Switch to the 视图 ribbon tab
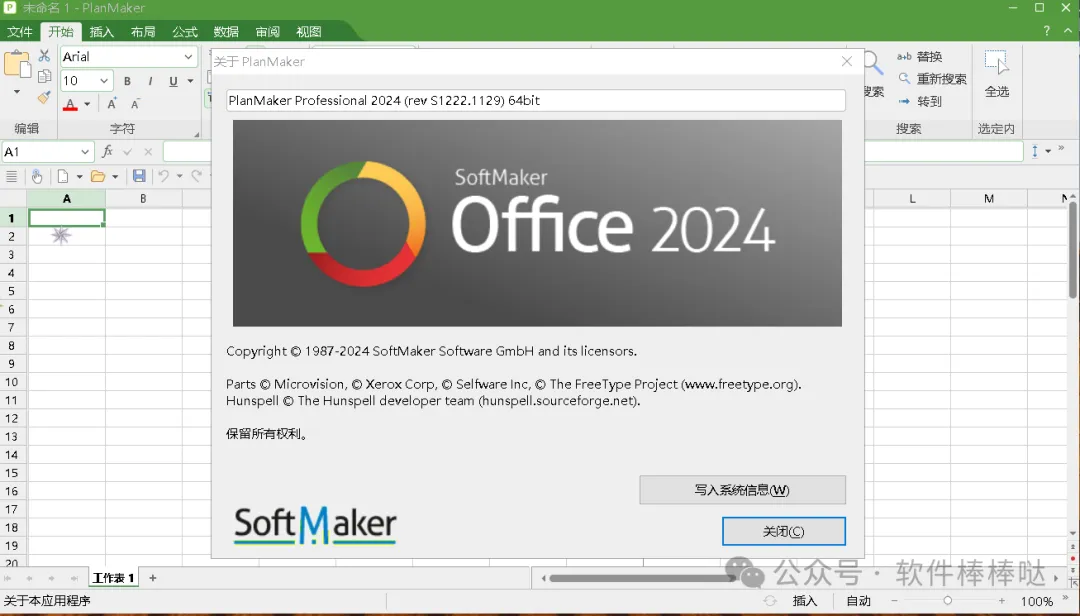Viewport: 1080px width, 616px height. point(309,32)
